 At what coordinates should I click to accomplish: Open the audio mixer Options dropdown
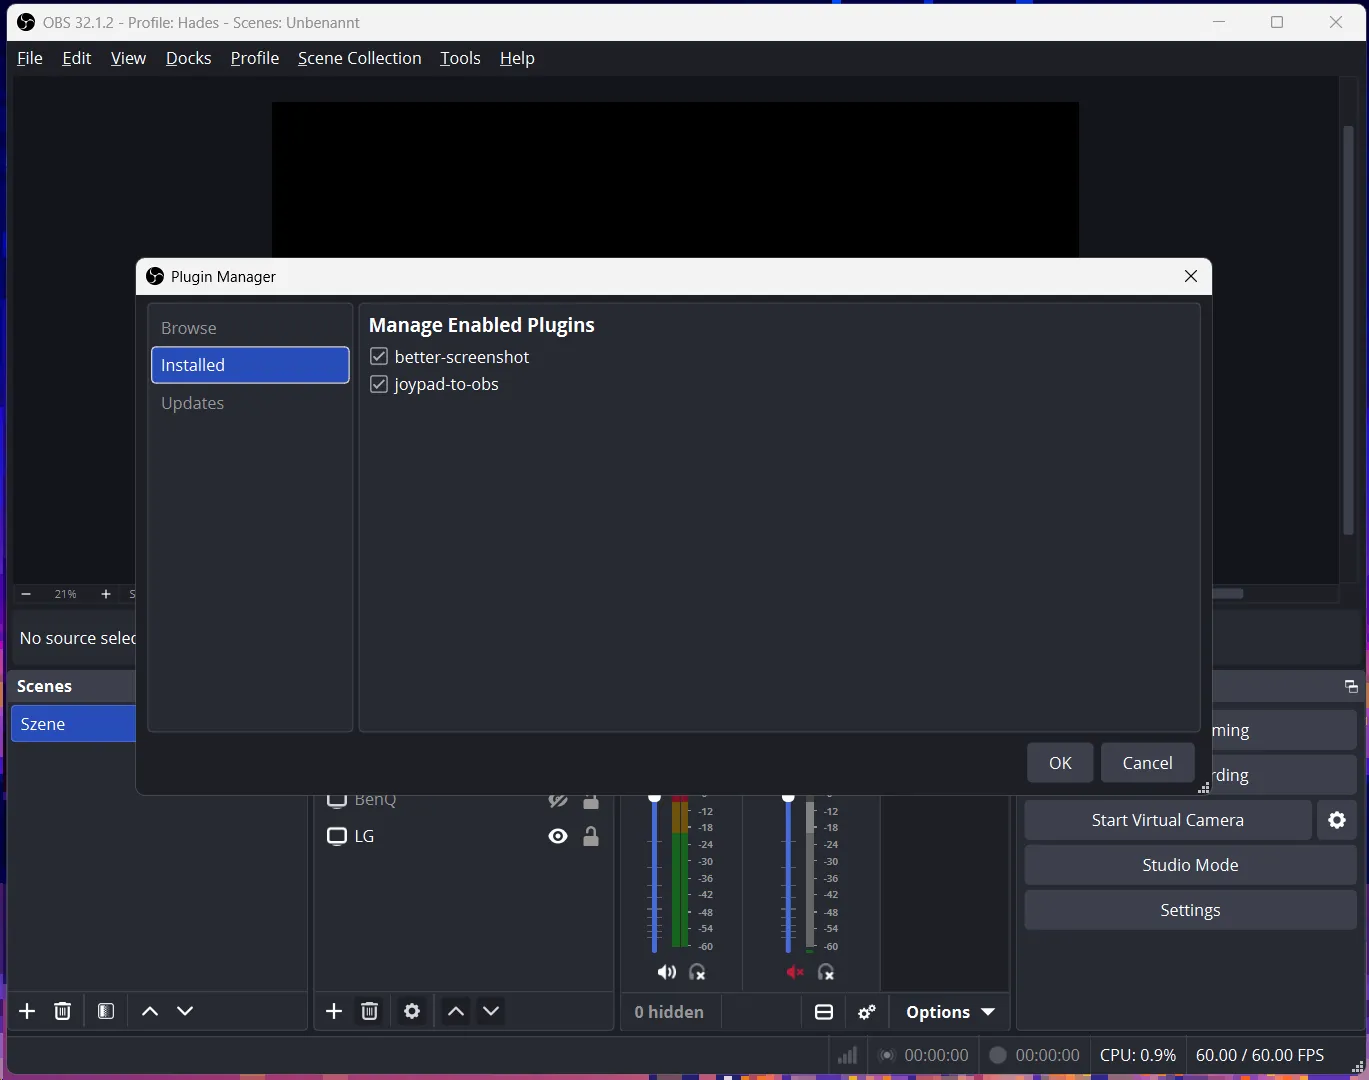[x=950, y=1012]
